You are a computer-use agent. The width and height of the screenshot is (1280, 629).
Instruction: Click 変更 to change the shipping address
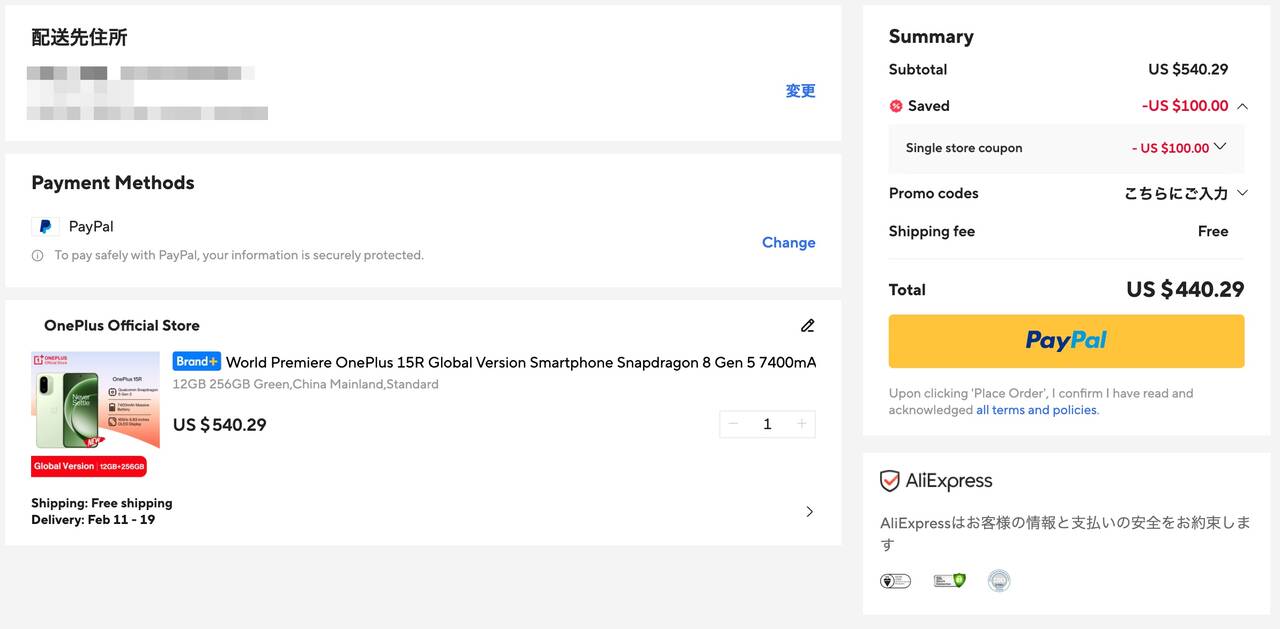click(800, 91)
